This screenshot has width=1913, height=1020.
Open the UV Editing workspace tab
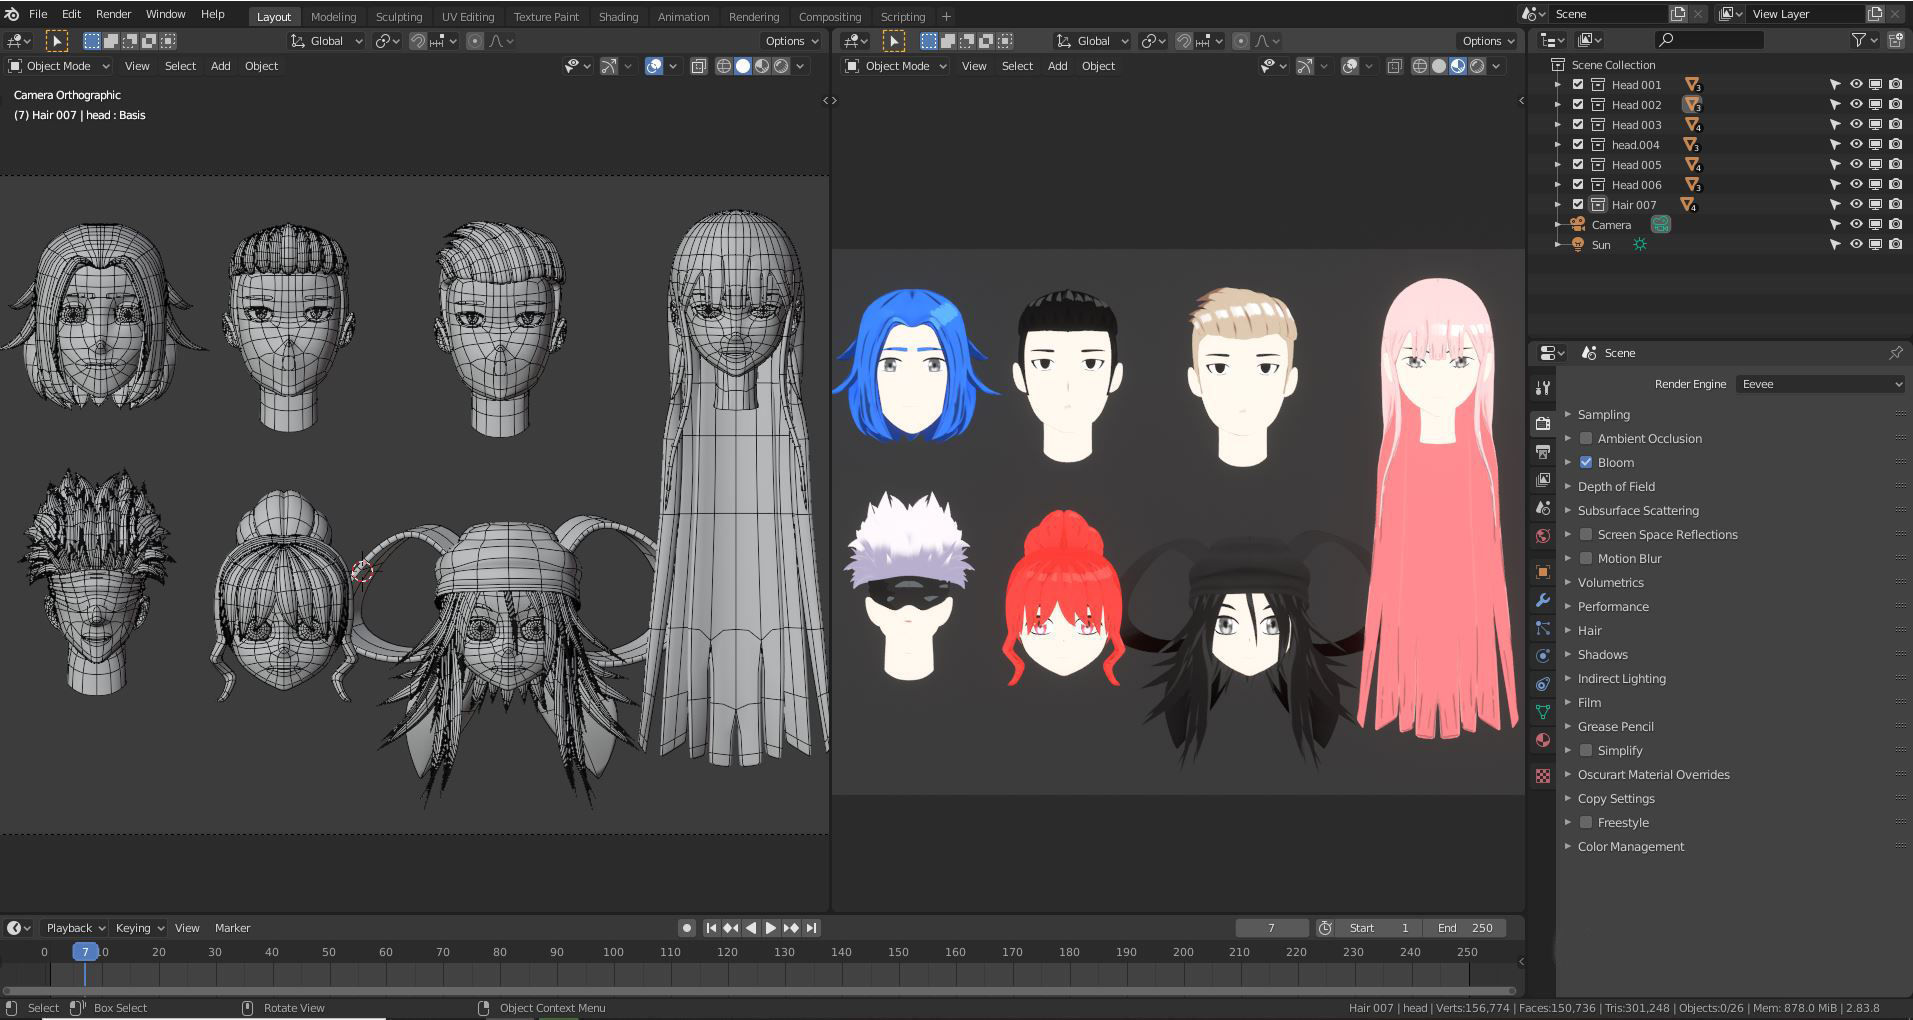[x=468, y=16]
